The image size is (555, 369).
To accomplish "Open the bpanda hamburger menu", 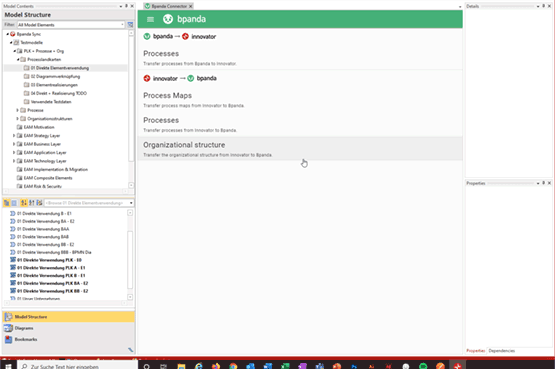I will tap(150, 19).
